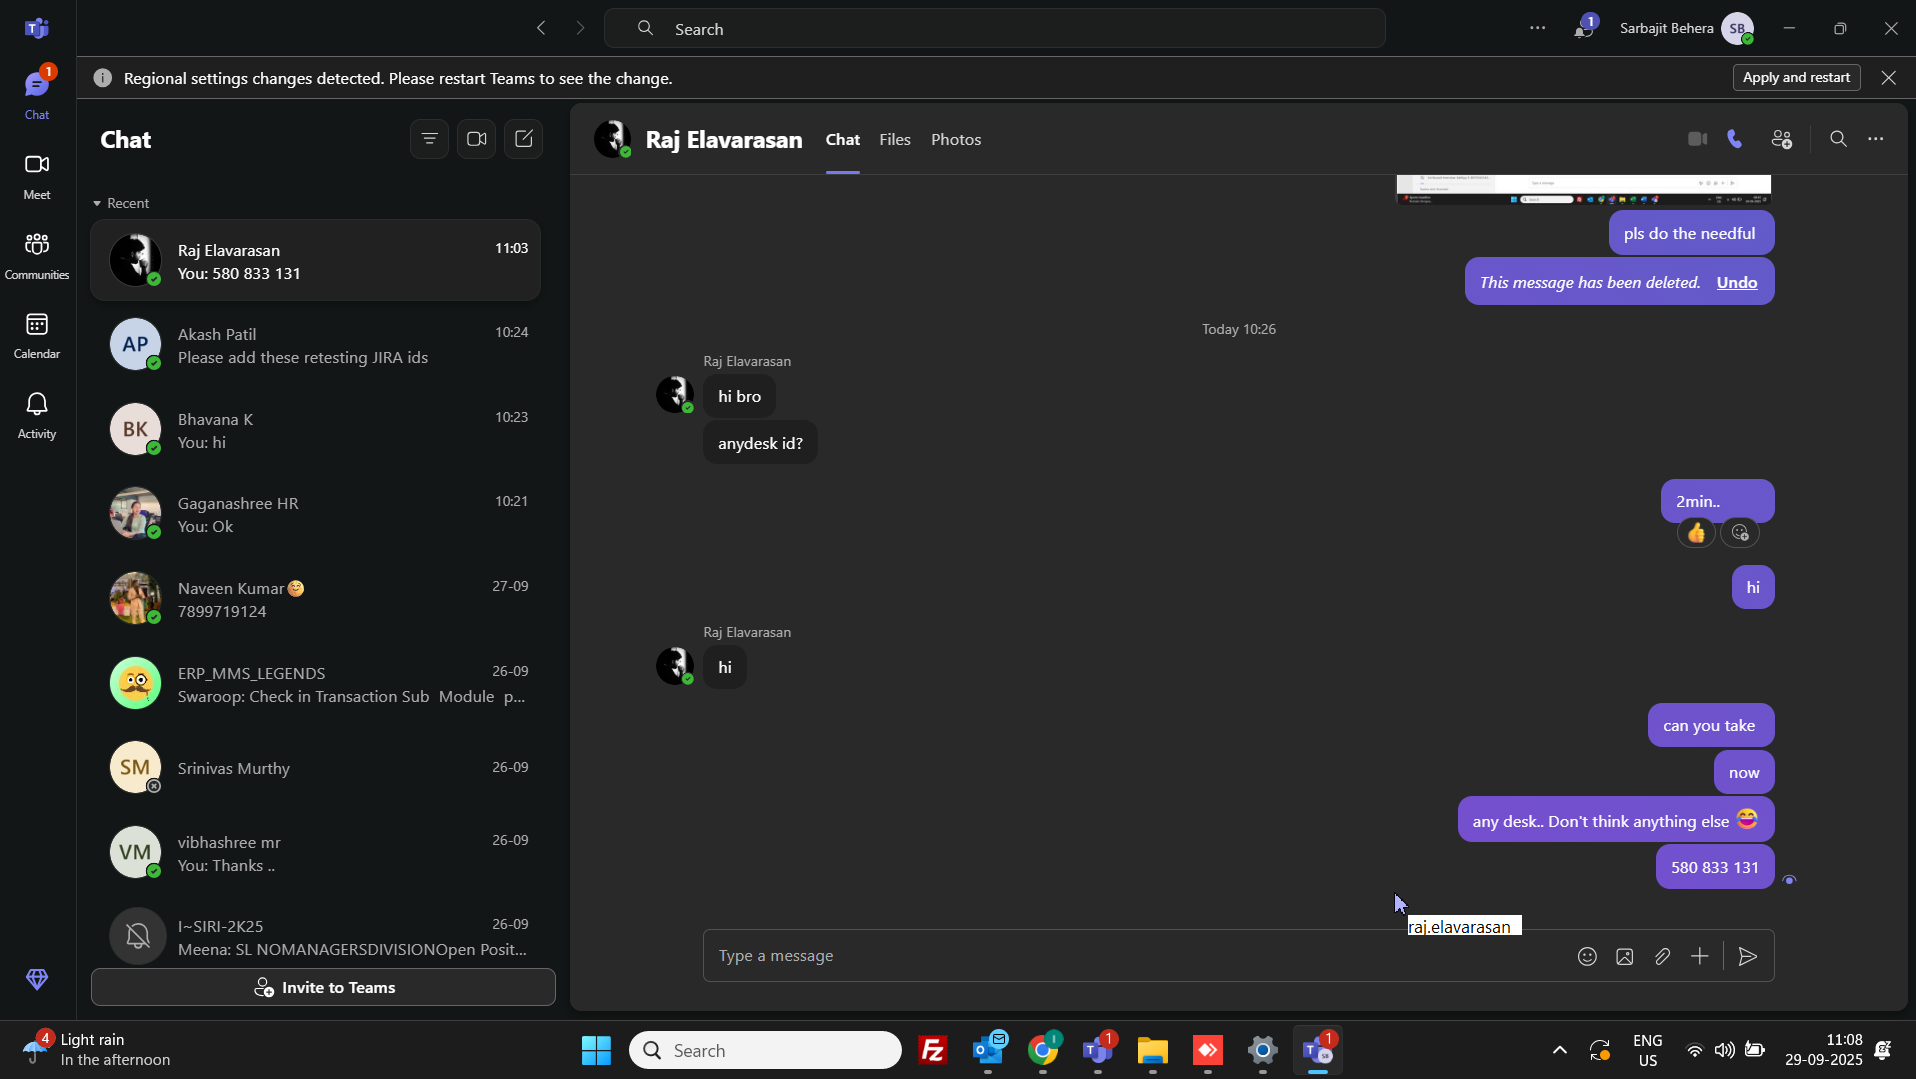The height and width of the screenshot is (1079, 1916).
Task: Open the notifications bell in title bar
Action: click(1584, 28)
